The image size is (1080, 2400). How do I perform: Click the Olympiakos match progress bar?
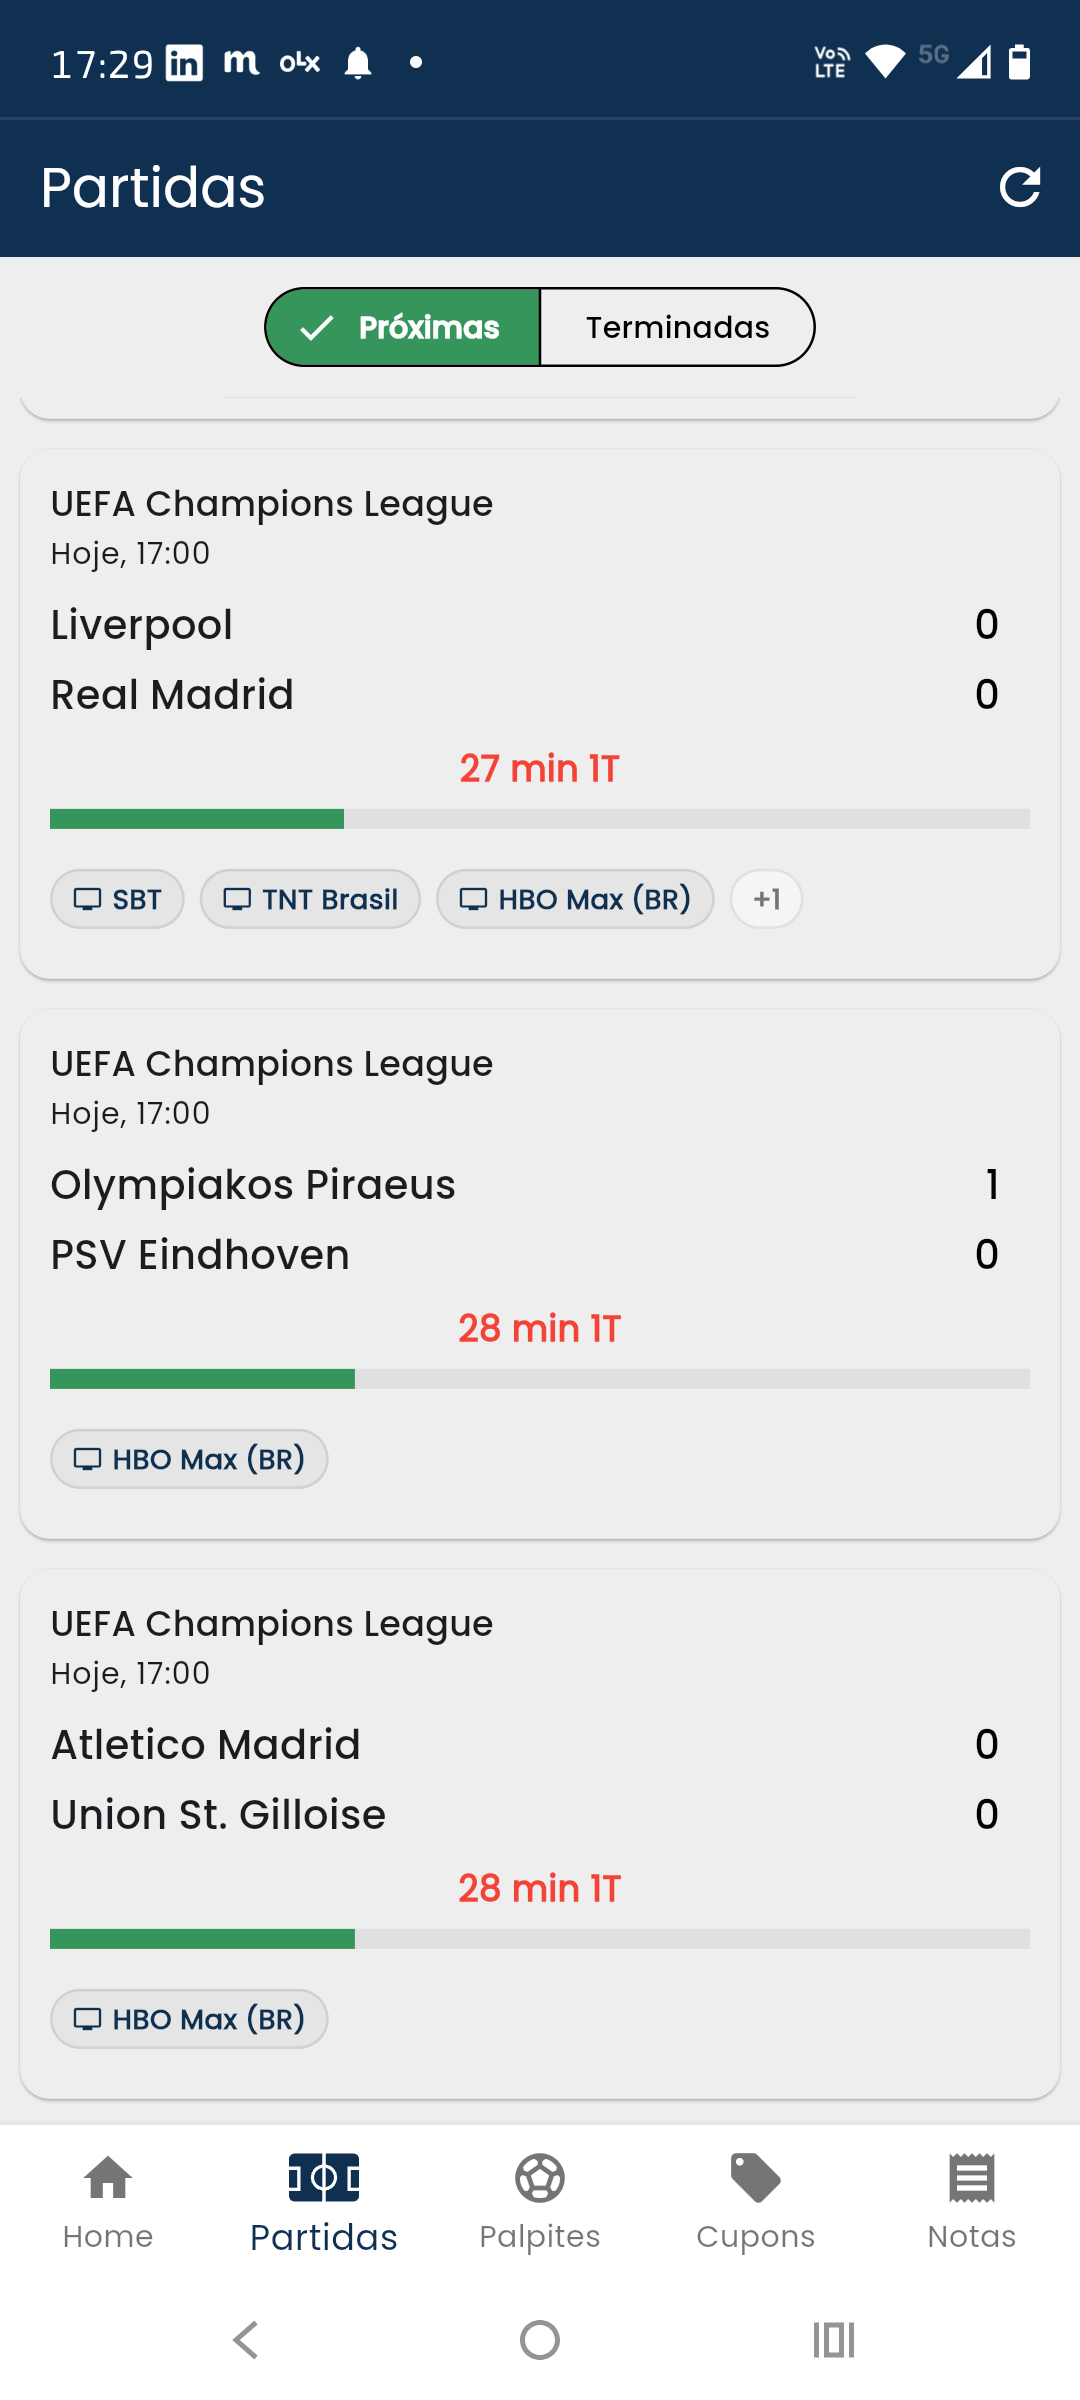click(540, 1379)
